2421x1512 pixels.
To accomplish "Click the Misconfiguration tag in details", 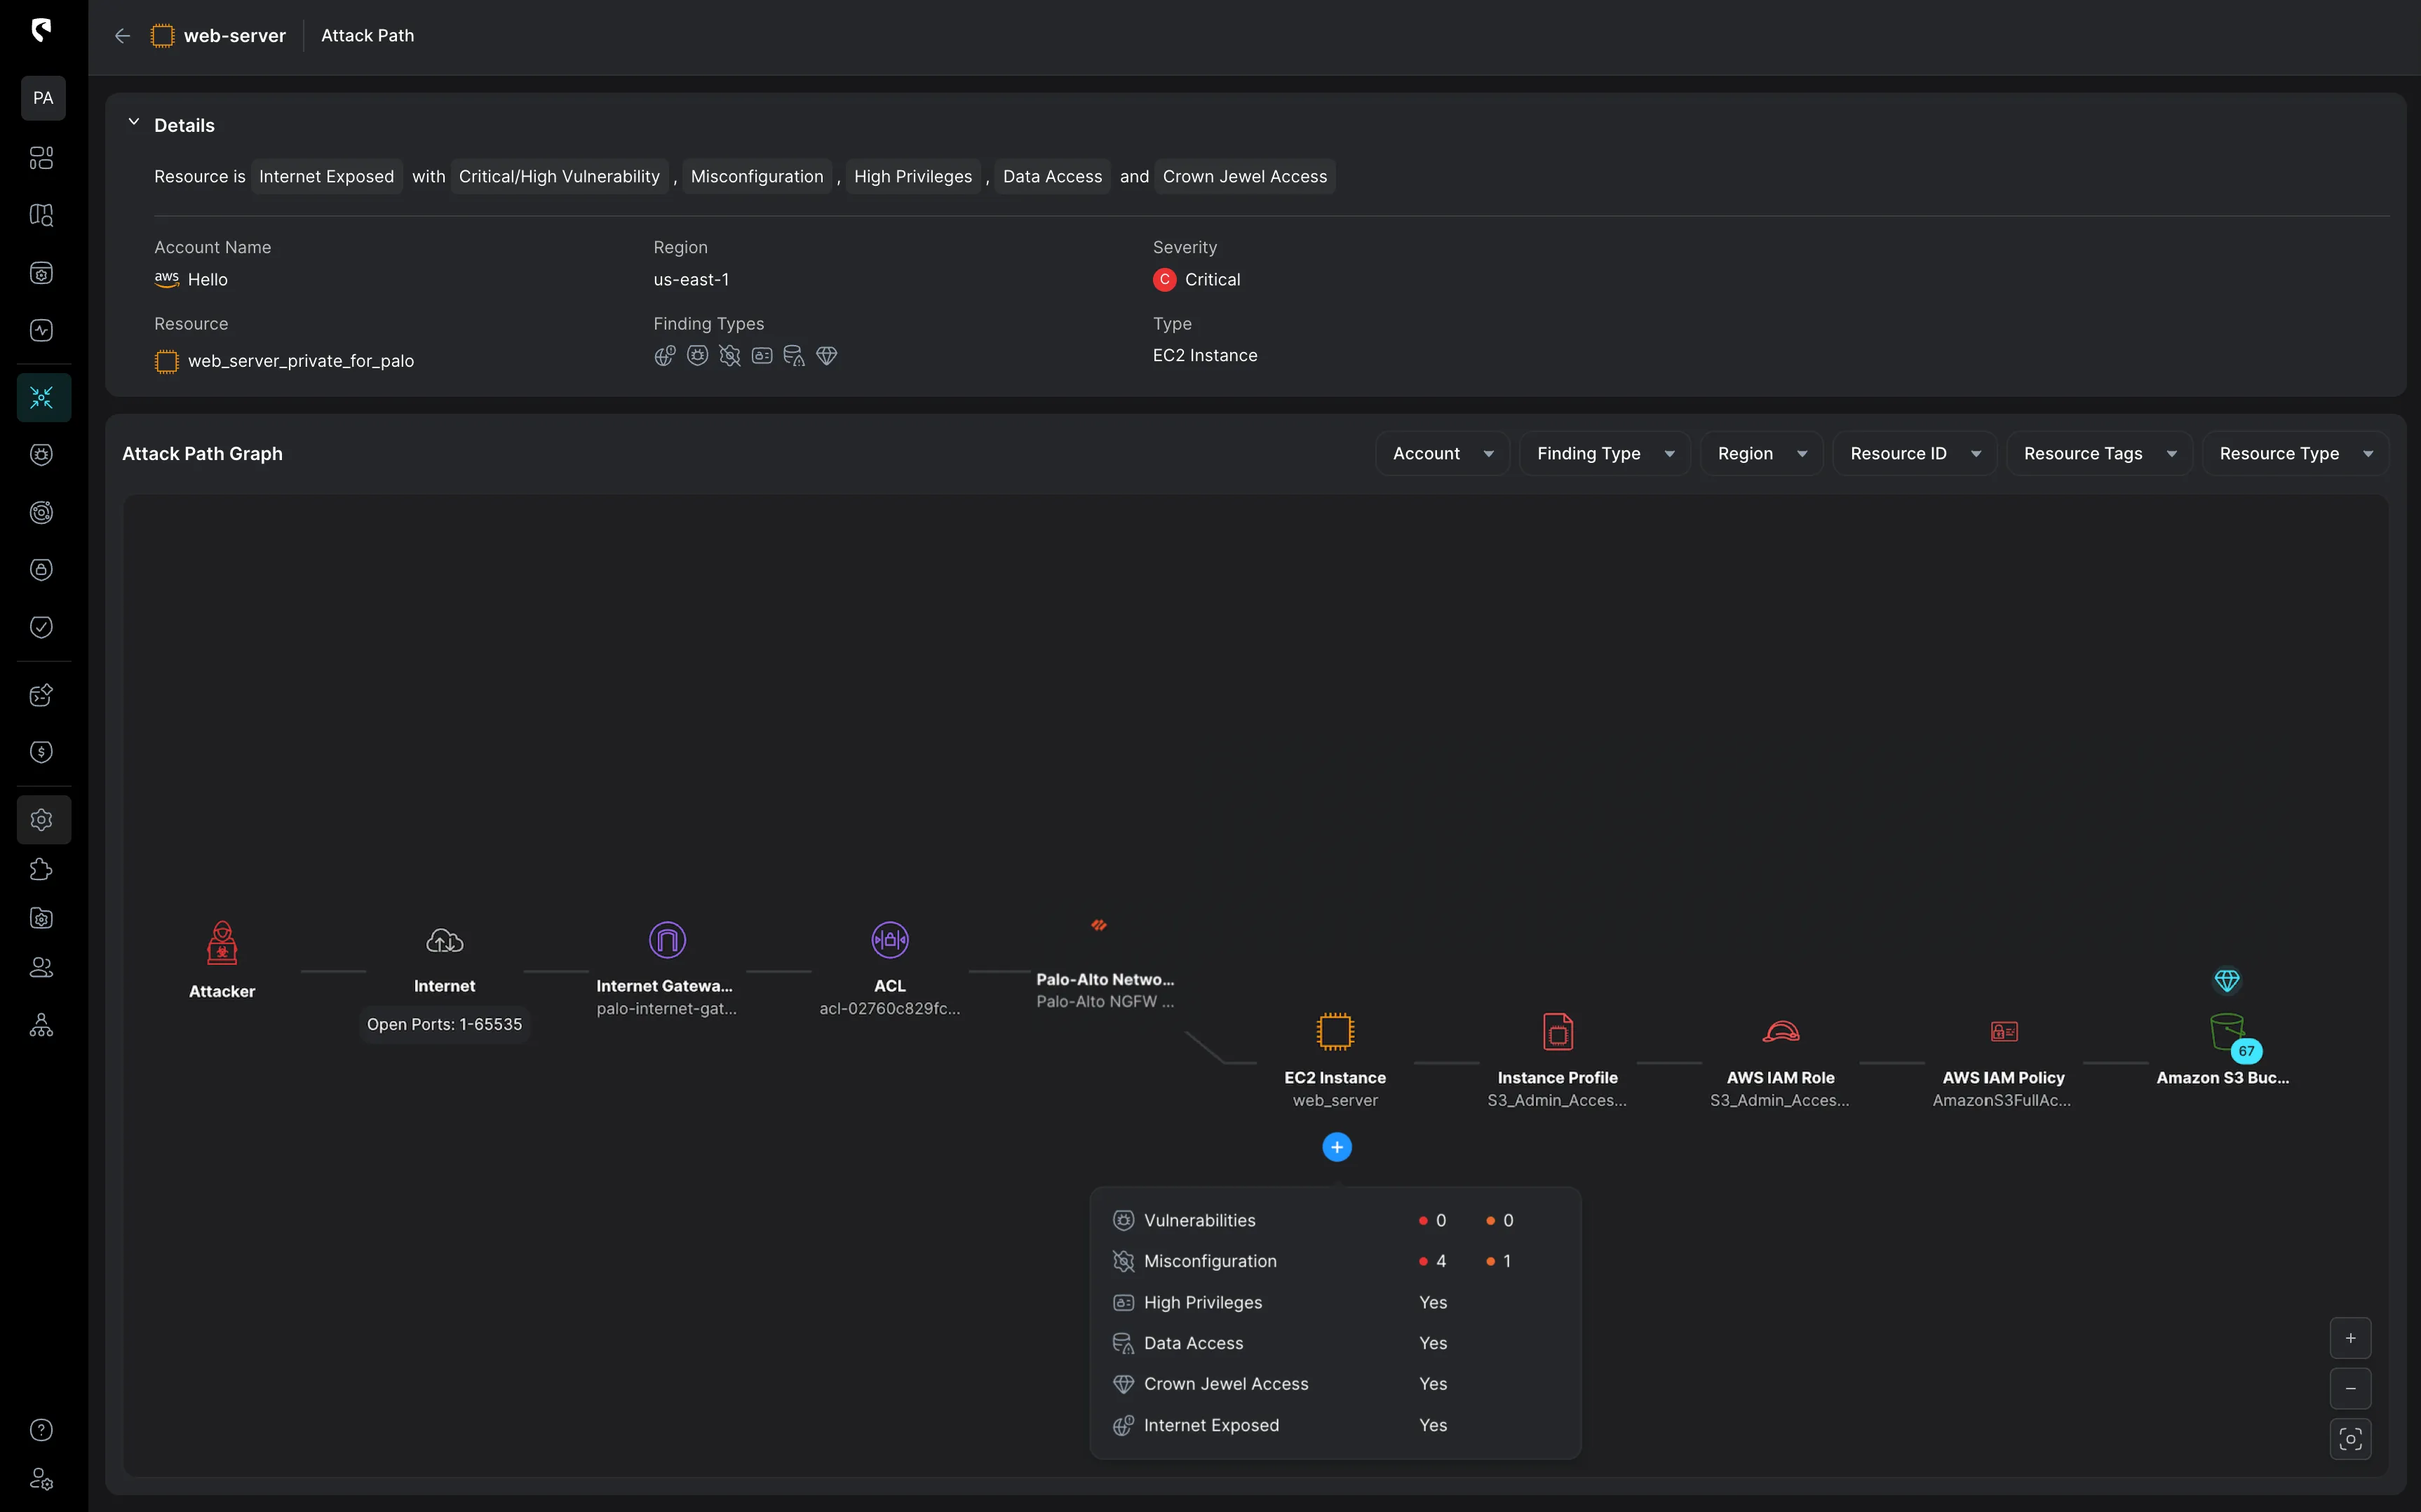I will 757,177.
